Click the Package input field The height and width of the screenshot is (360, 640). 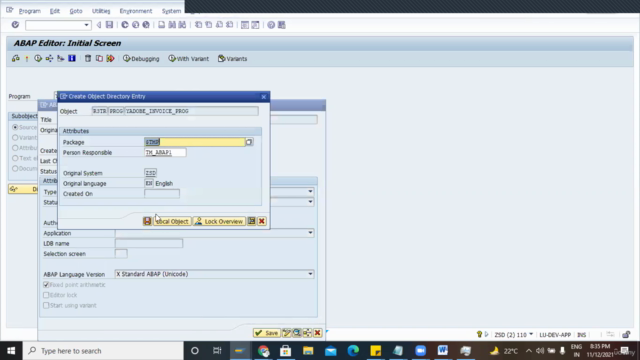[194, 142]
